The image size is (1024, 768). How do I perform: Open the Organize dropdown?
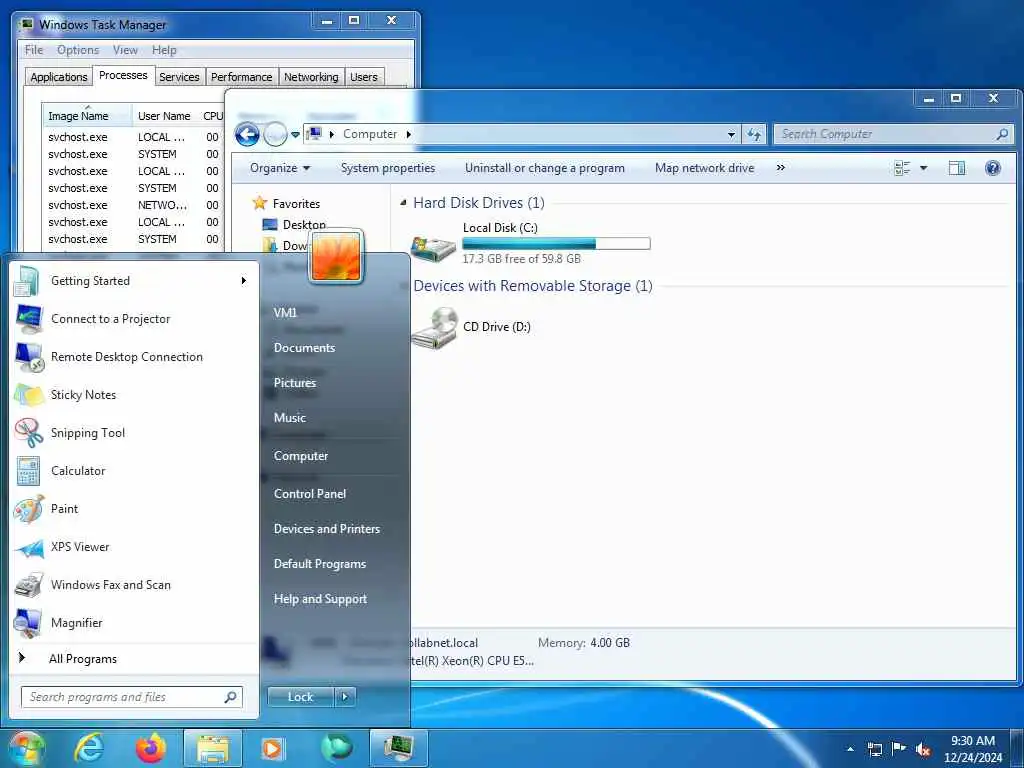click(x=280, y=168)
